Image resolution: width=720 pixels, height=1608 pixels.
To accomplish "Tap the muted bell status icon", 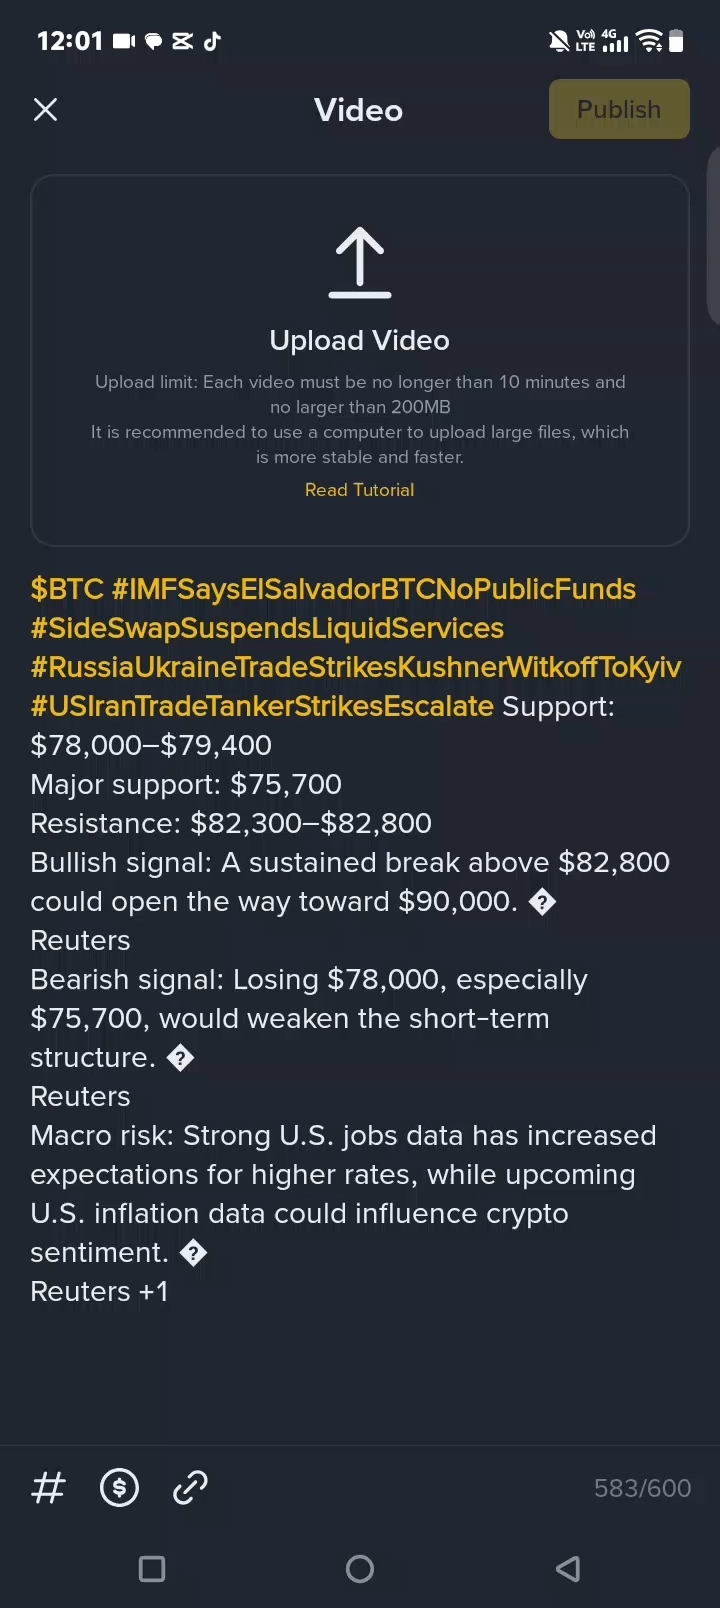I will click(x=559, y=41).
